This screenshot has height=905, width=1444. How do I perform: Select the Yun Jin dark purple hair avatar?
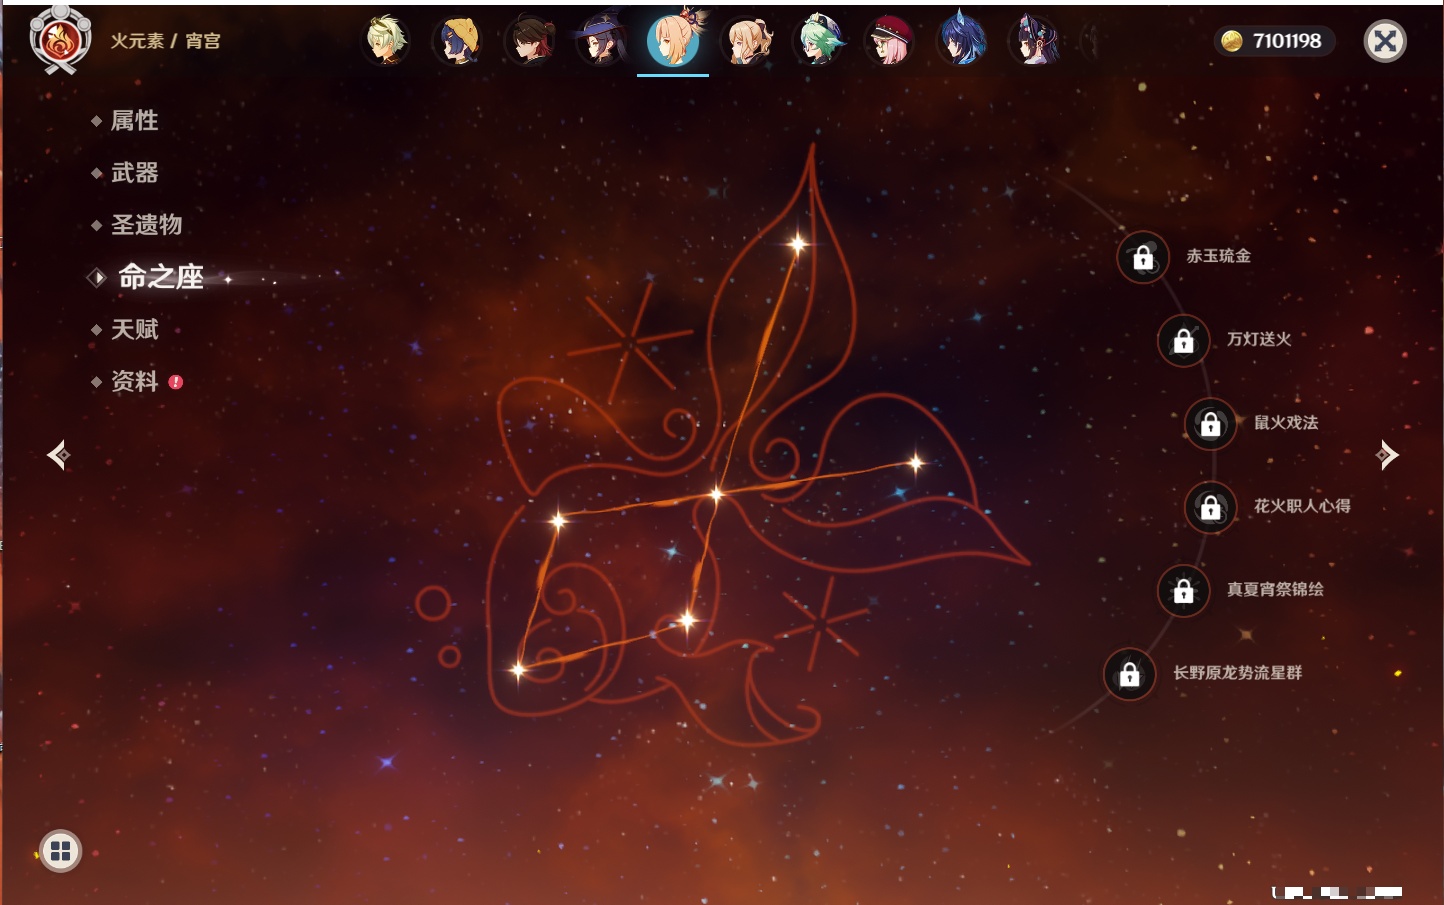pos(1034,41)
